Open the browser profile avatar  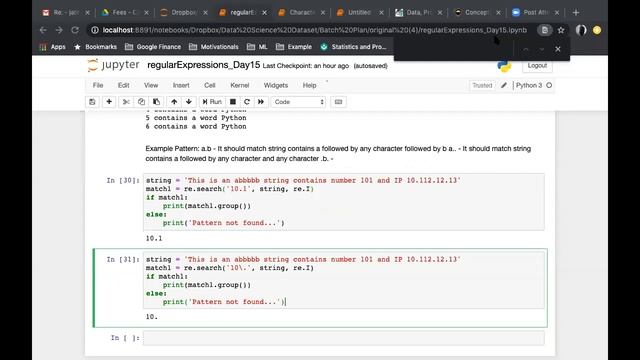[x=581, y=30]
